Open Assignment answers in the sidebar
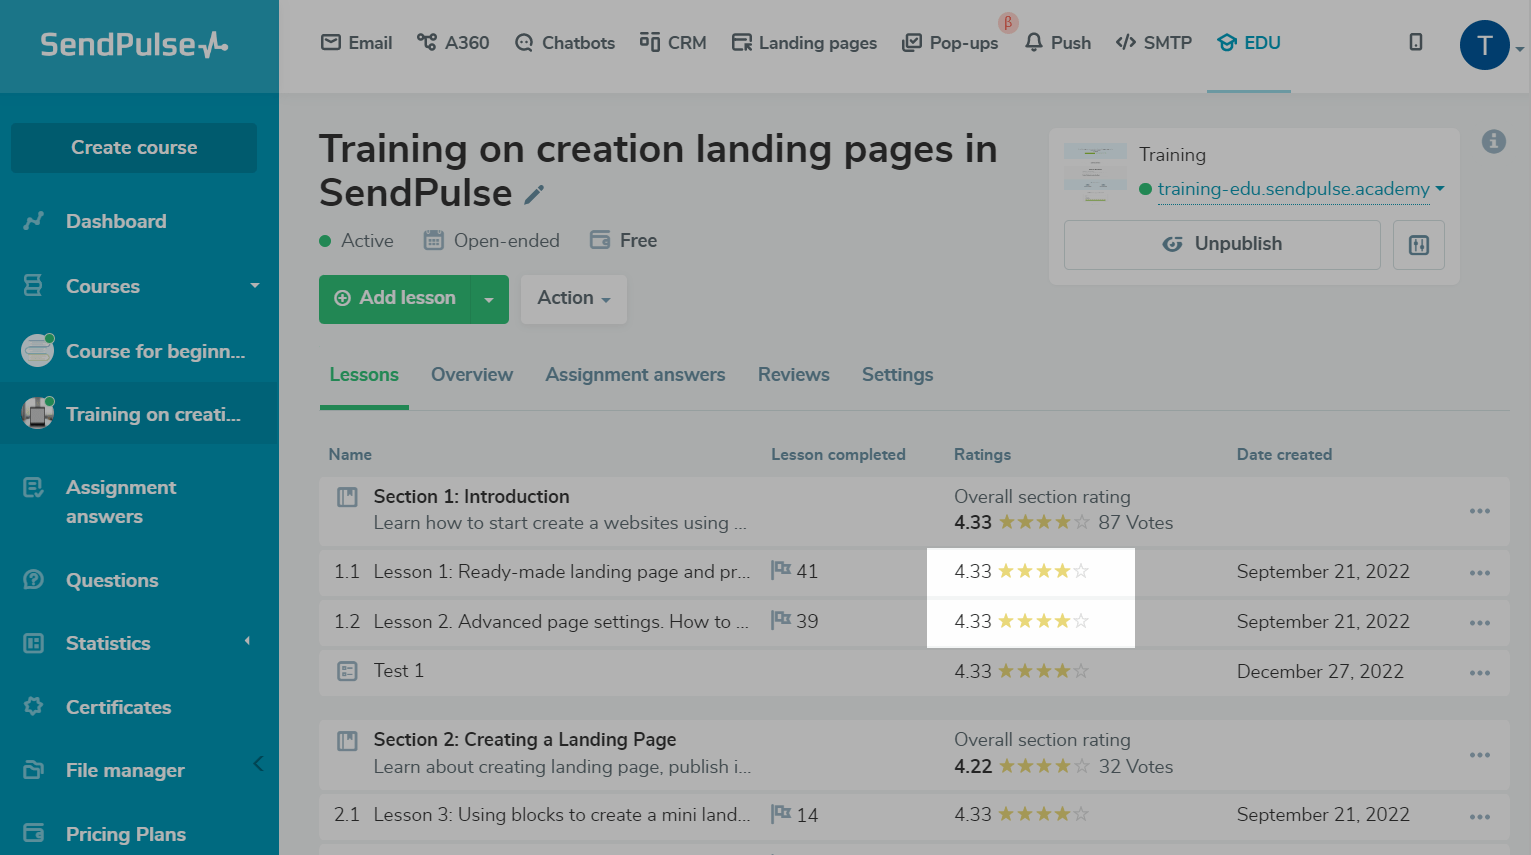The image size is (1531, 855). pyautogui.click(x=120, y=502)
